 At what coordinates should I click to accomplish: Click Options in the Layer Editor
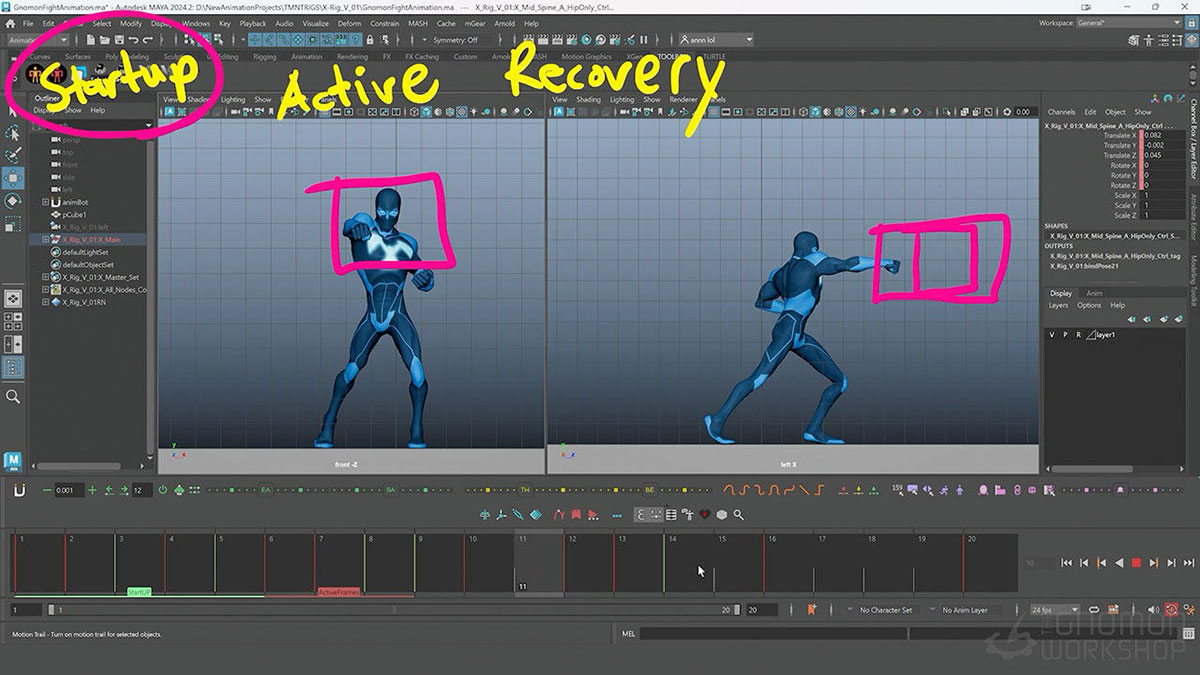[x=1089, y=306]
